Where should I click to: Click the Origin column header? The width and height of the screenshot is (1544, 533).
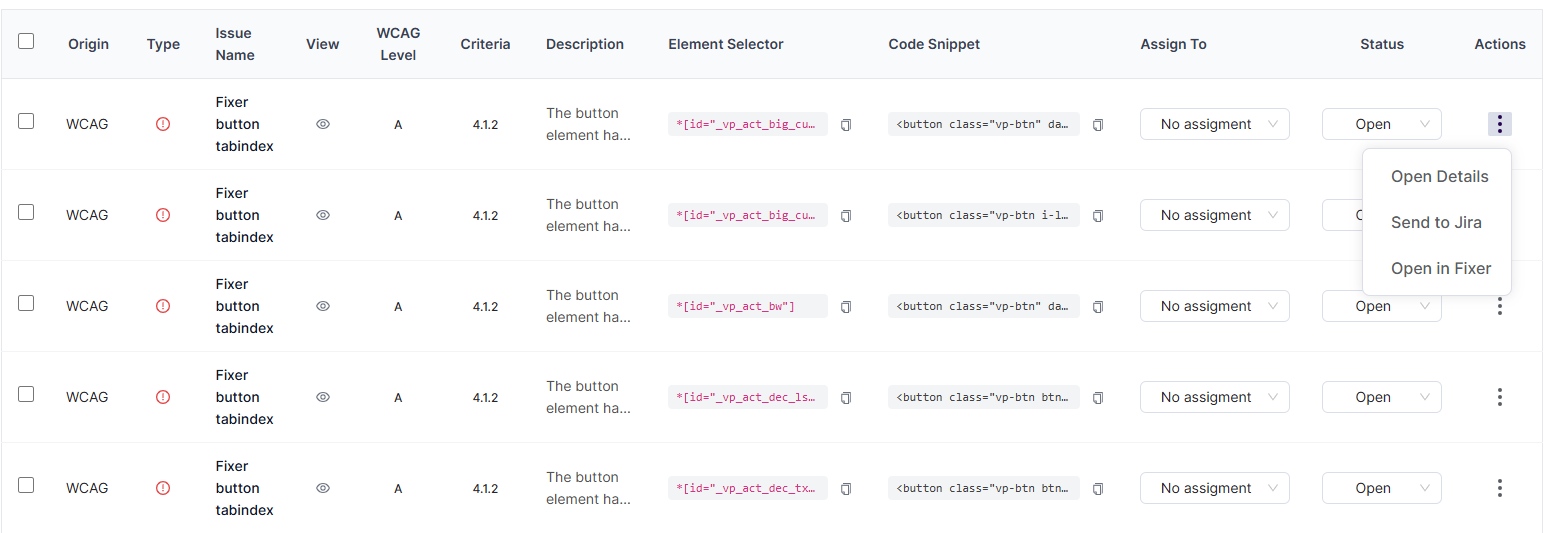(89, 44)
